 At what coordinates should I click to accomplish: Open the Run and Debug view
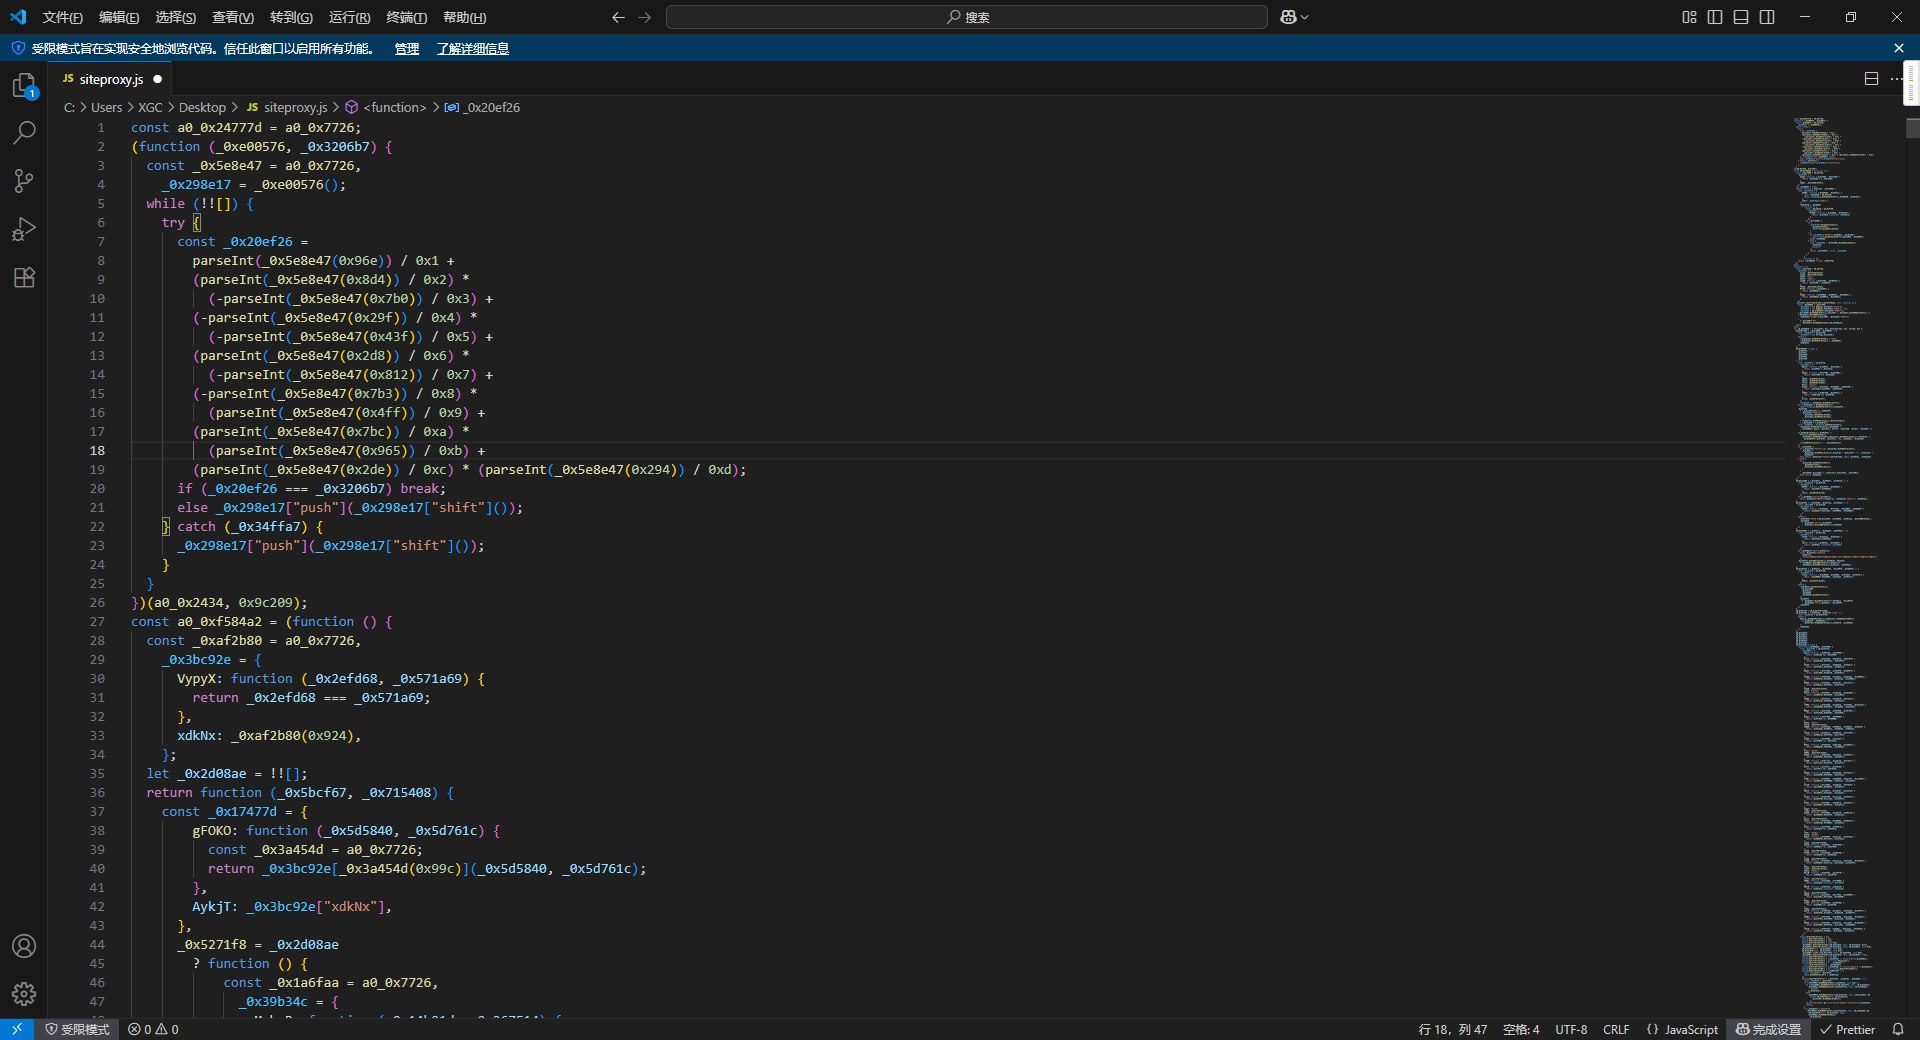point(24,229)
